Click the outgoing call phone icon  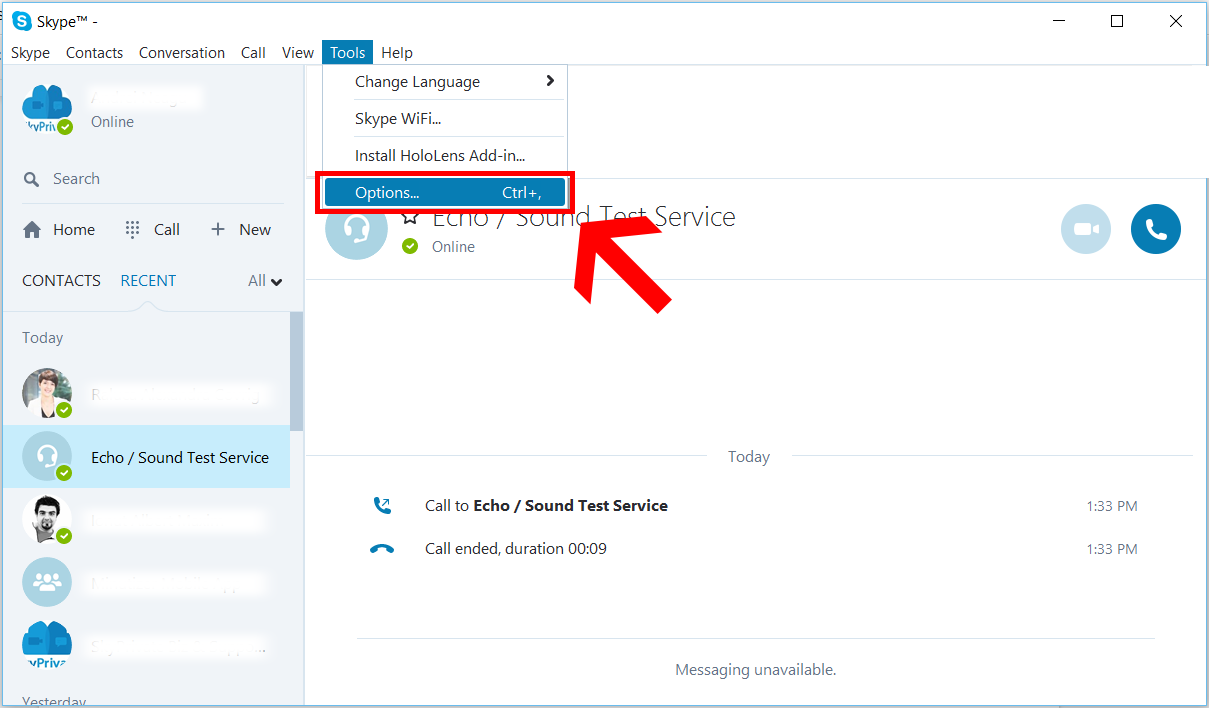coord(382,506)
